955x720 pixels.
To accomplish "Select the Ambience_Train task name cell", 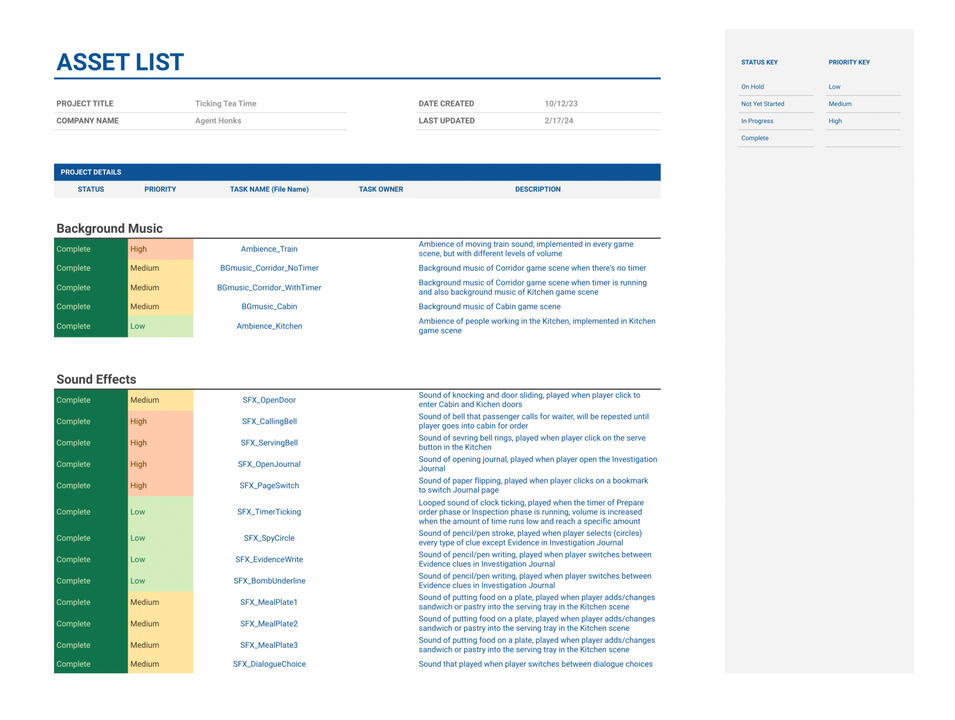I will [x=269, y=249].
